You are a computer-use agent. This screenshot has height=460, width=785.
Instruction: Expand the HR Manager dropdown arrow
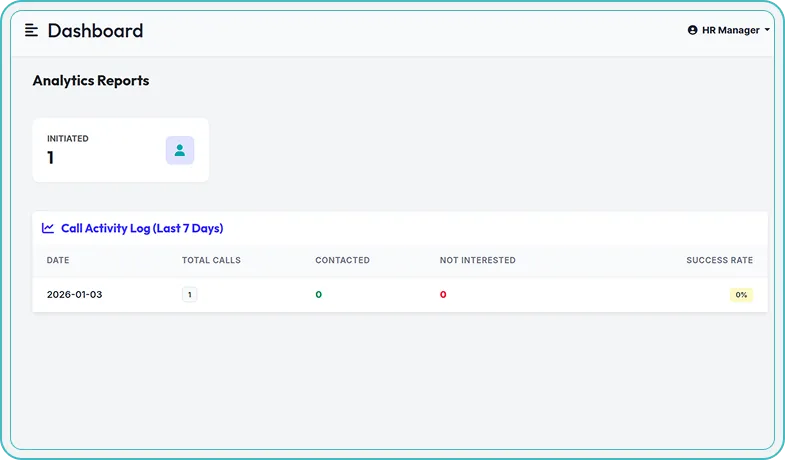coord(767,30)
